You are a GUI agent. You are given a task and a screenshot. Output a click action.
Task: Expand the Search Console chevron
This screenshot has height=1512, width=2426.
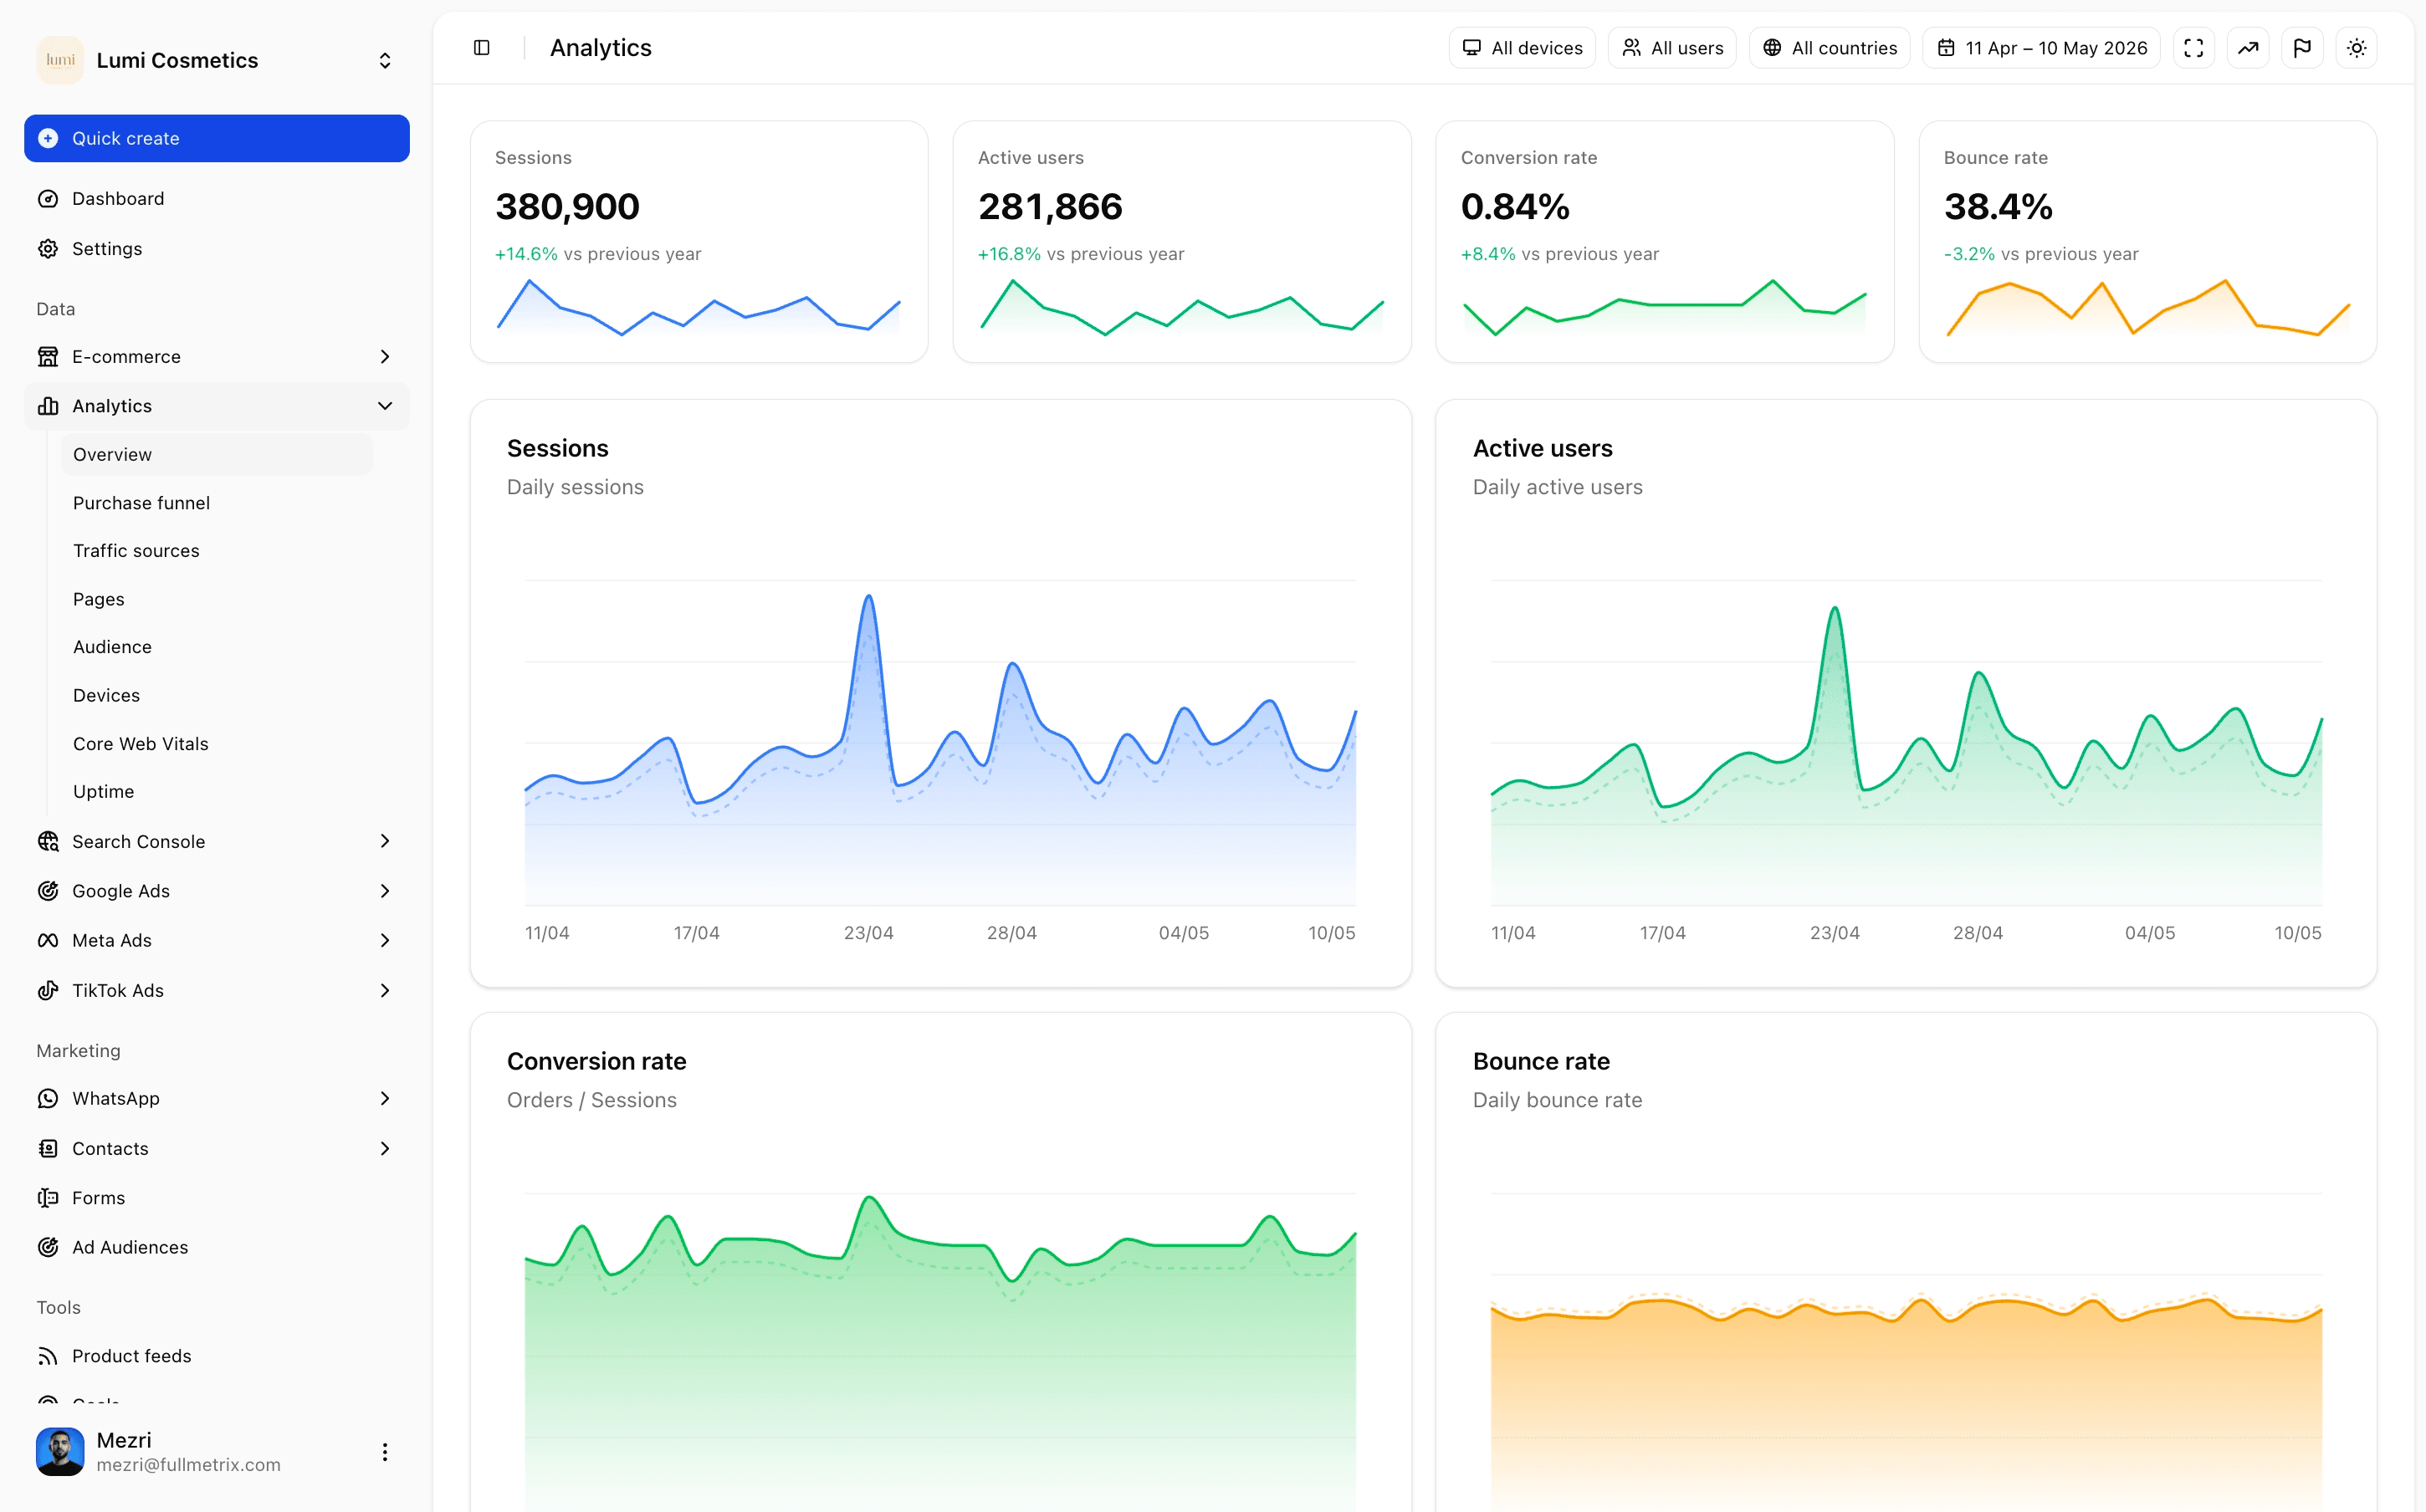click(385, 842)
